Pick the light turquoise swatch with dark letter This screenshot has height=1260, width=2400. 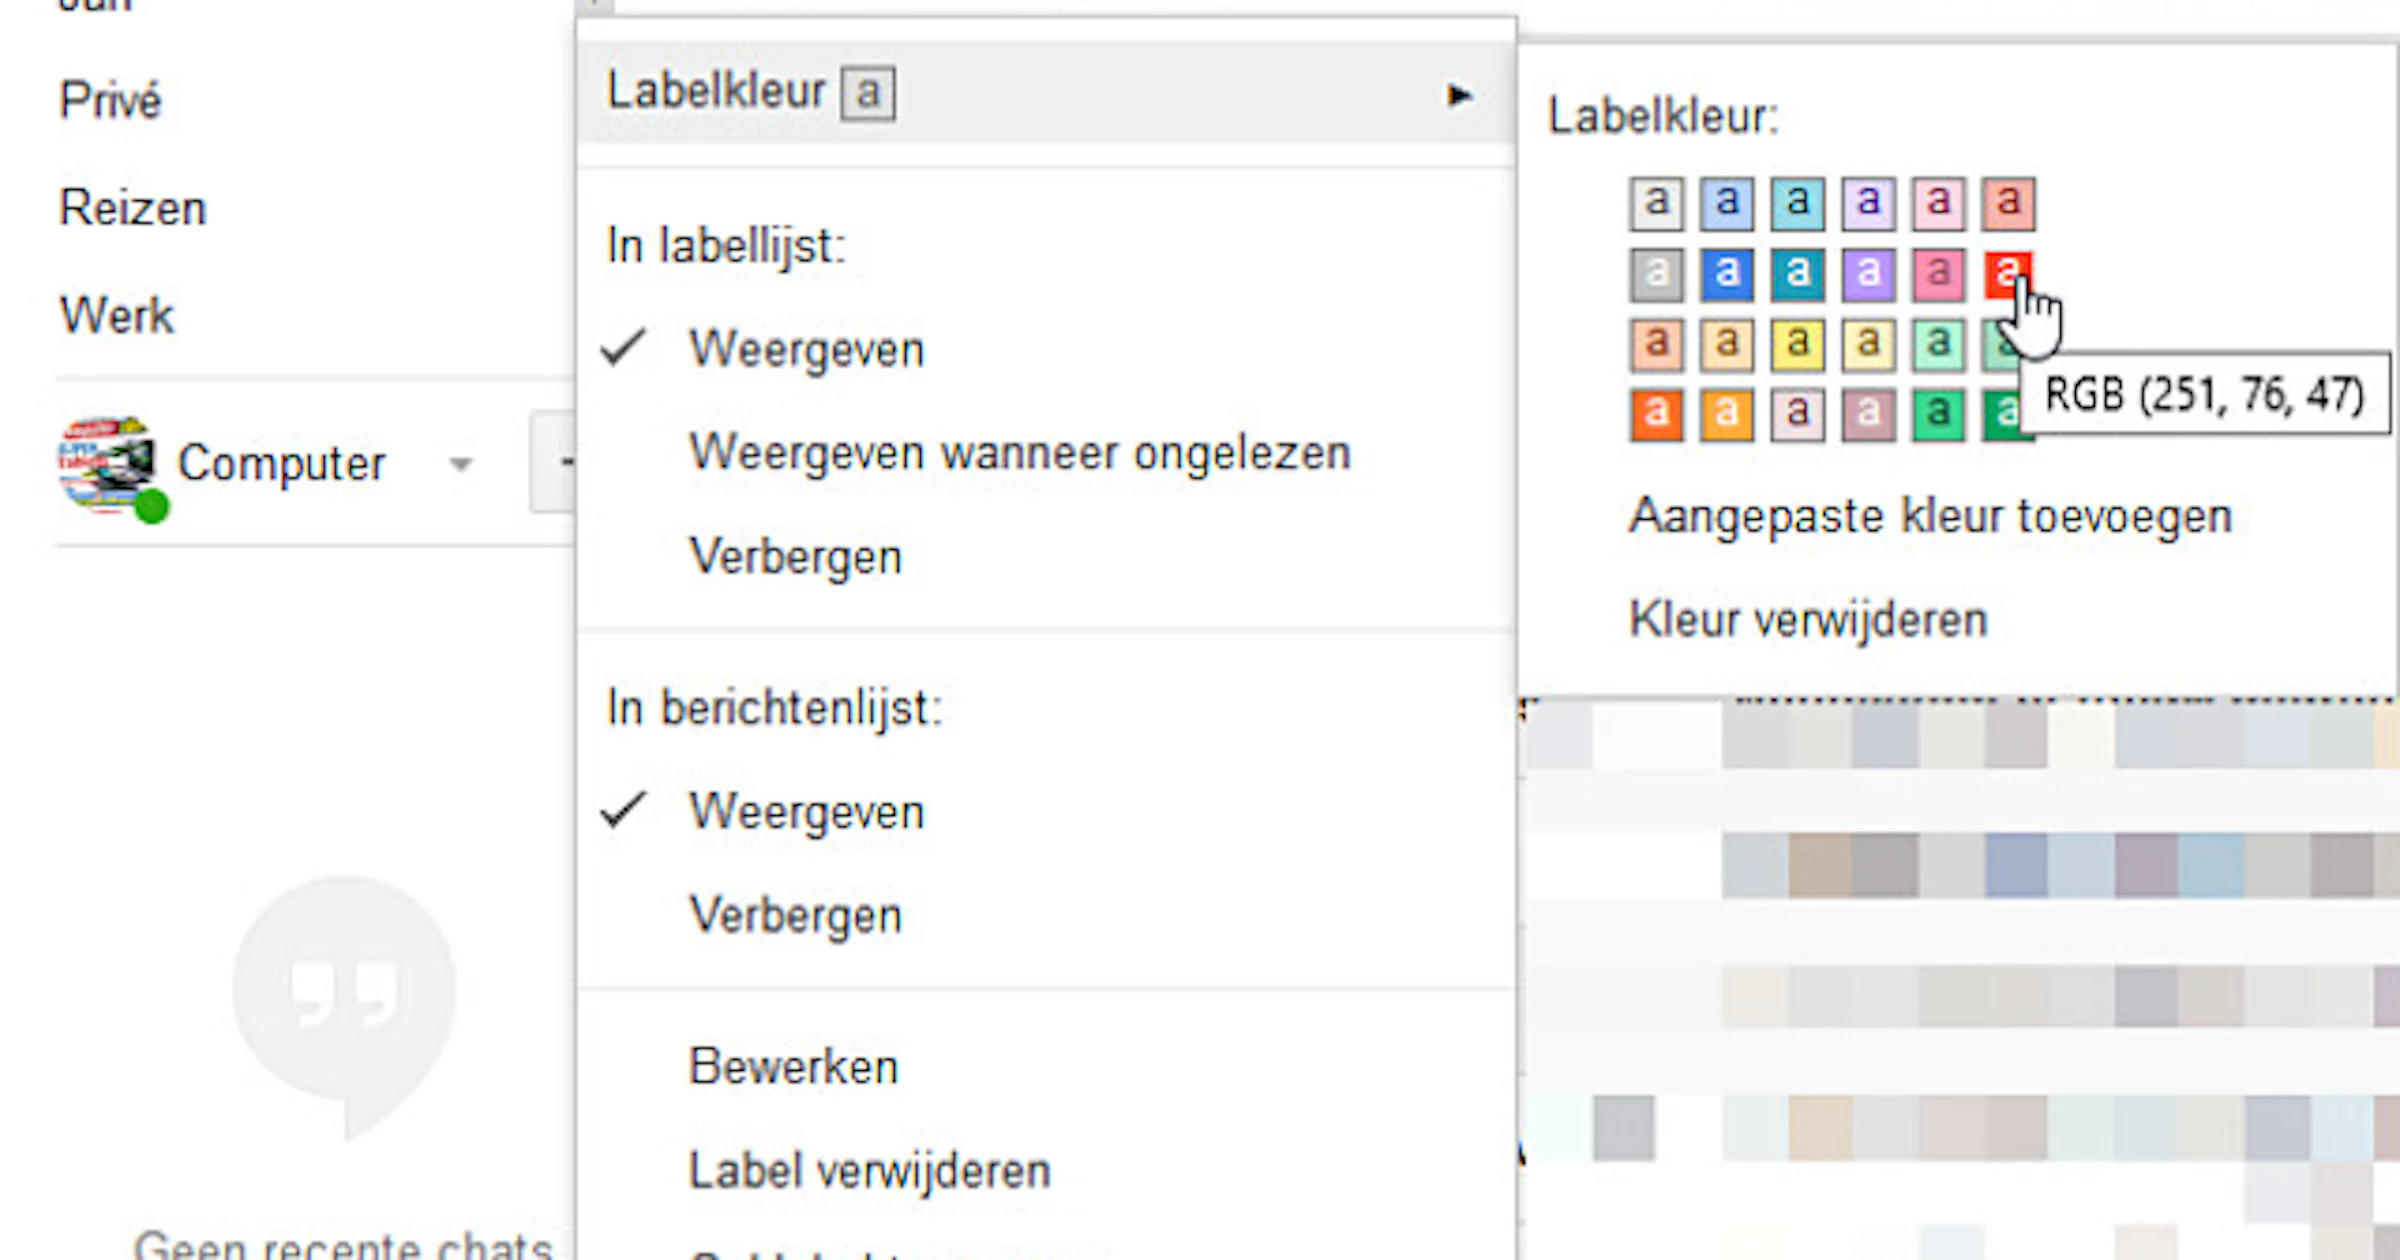click(1798, 203)
